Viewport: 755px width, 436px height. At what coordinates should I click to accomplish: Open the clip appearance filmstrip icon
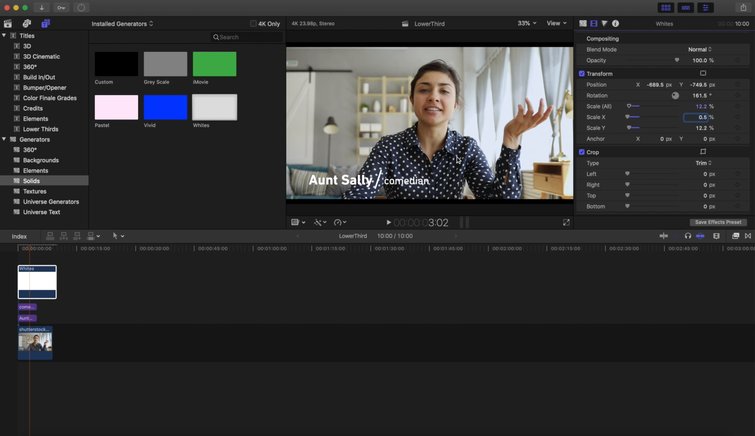coord(716,236)
